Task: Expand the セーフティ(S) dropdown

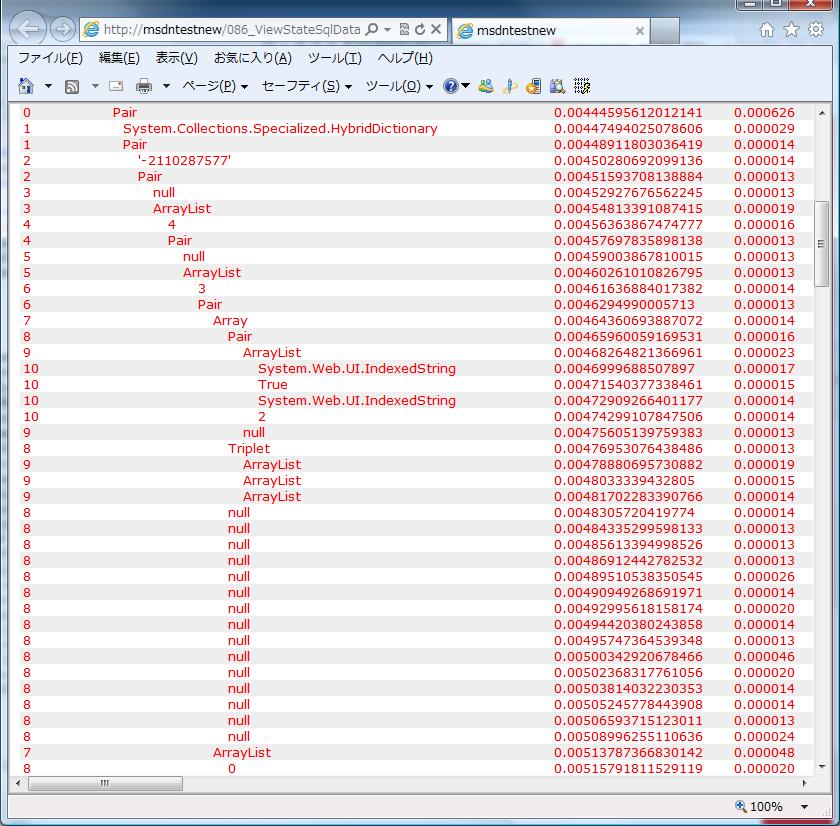Action: click(x=306, y=87)
